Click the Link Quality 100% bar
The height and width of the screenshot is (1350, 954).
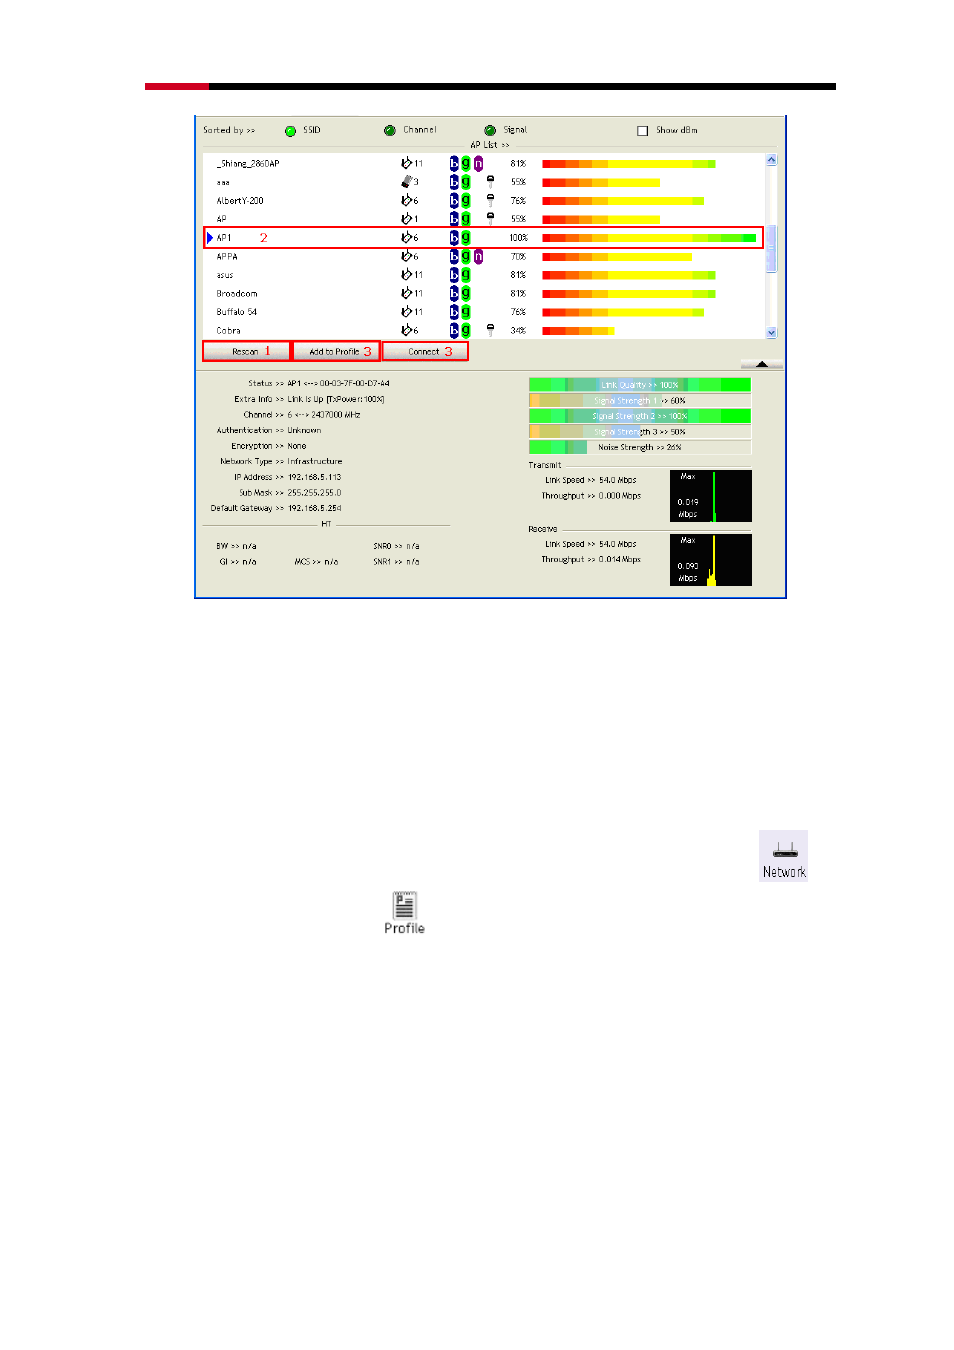pyautogui.click(x=640, y=385)
